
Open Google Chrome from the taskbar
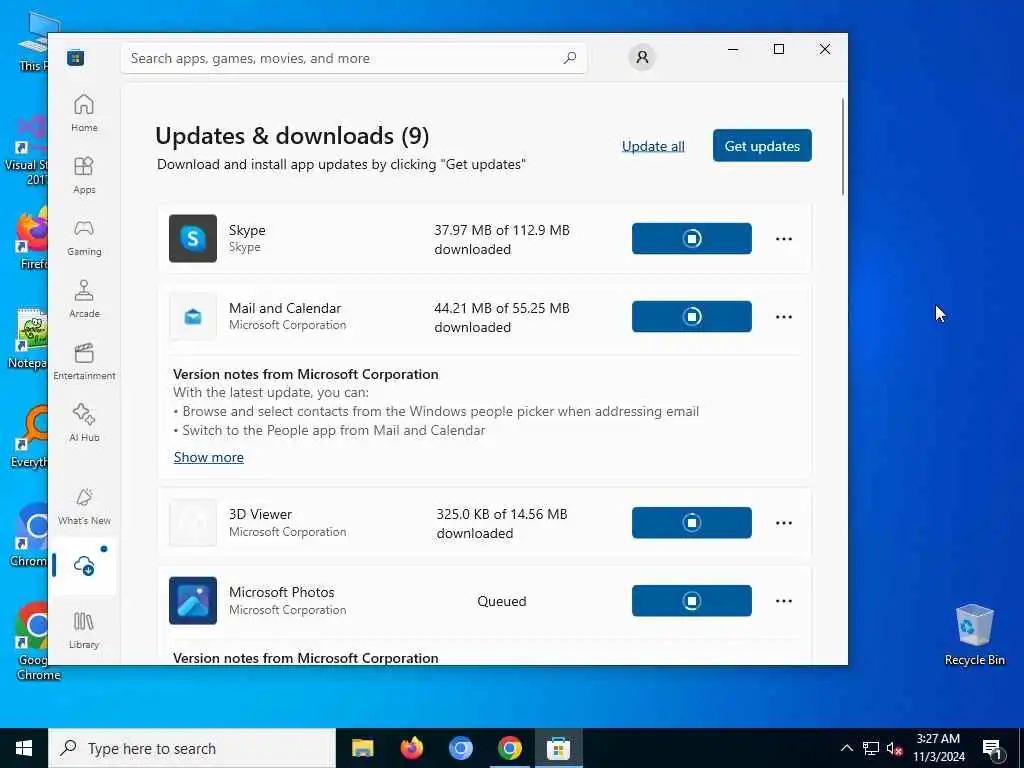(509, 748)
